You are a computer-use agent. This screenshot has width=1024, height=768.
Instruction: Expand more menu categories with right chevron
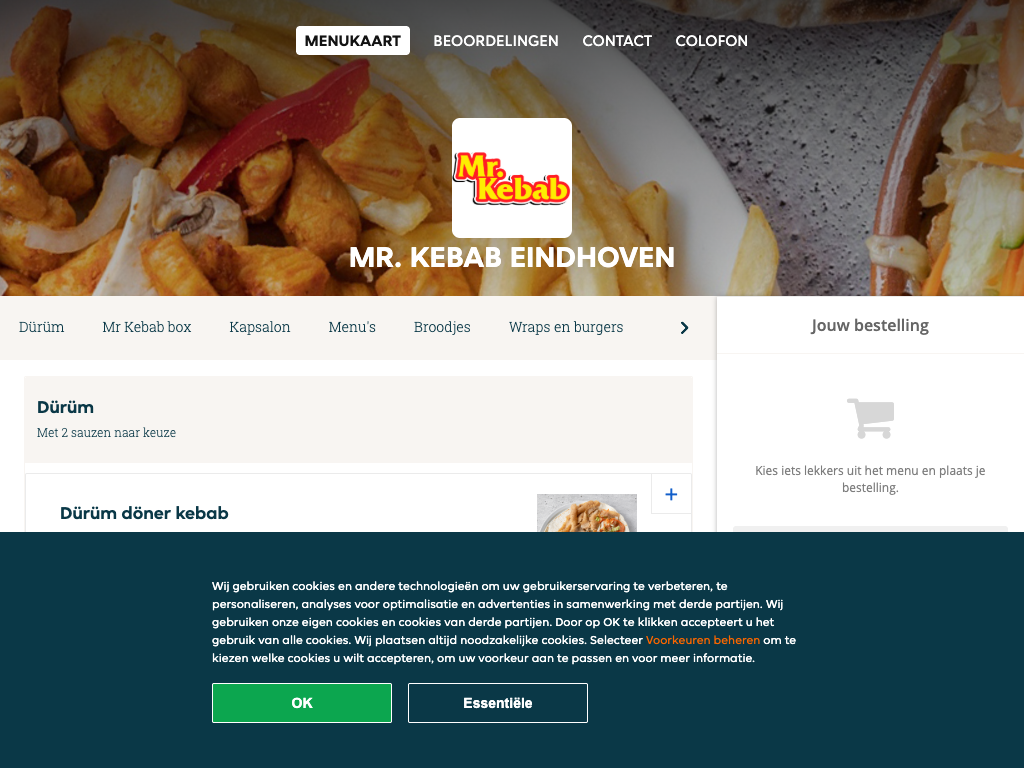tap(684, 328)
